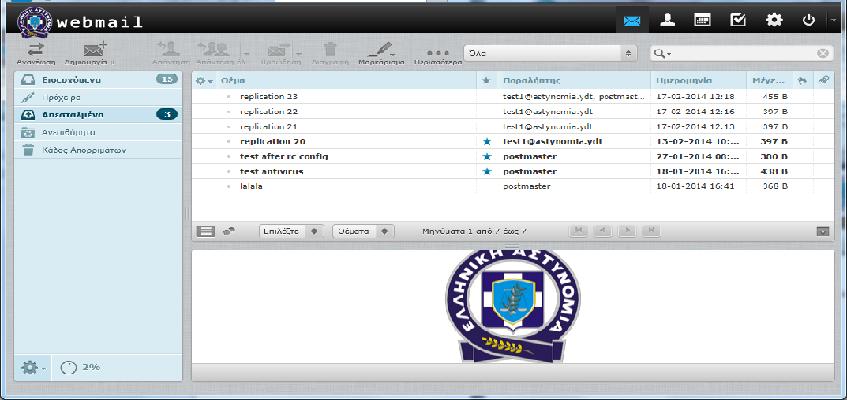Select the replication 22 message

tap(512, 111)
